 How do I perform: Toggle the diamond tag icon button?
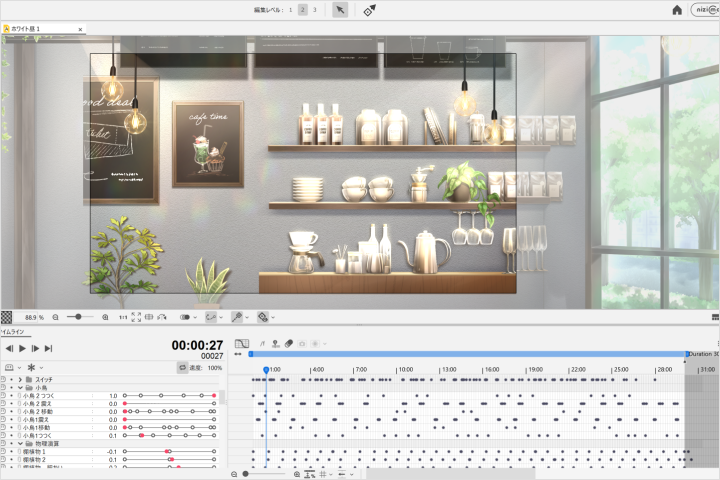263,317
